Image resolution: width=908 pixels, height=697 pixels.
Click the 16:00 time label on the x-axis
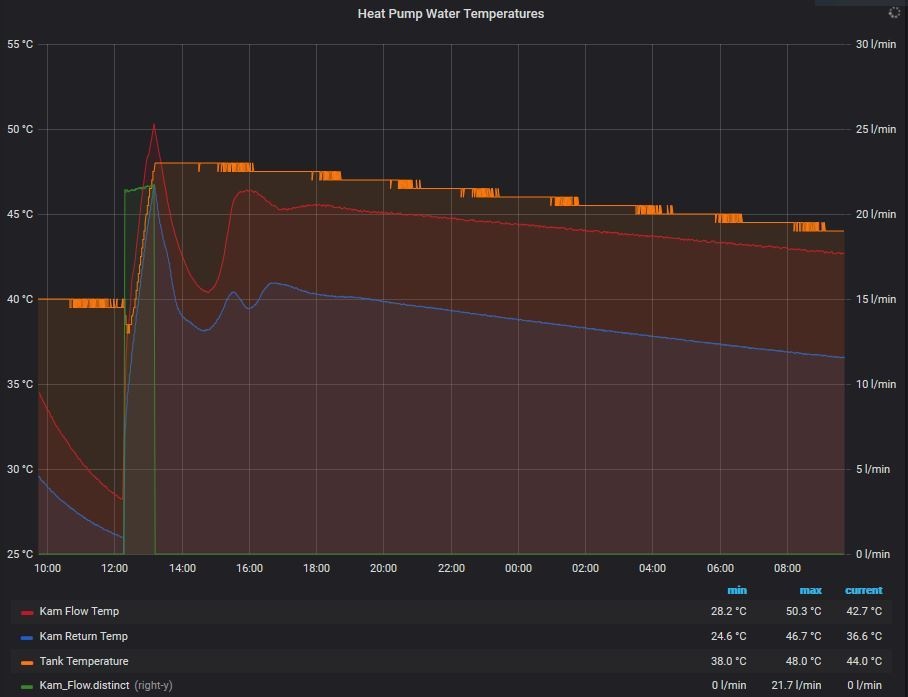click(249, 568)
